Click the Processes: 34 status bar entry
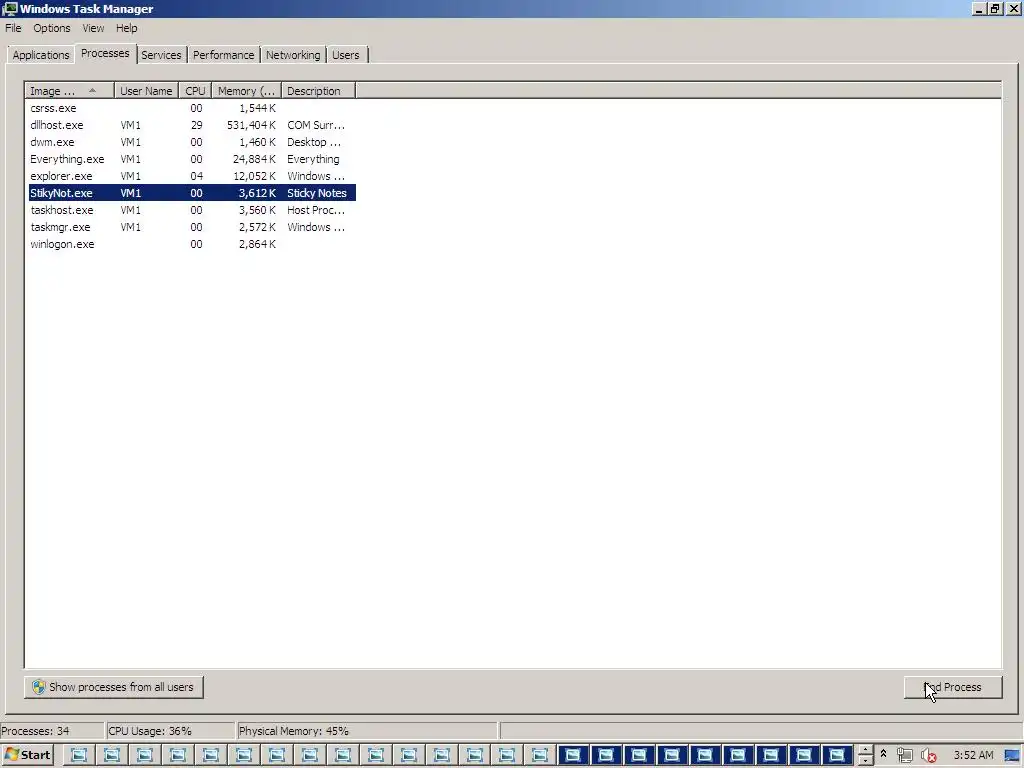The width and height of the screenshot is (1024, 768). (52, 731)
